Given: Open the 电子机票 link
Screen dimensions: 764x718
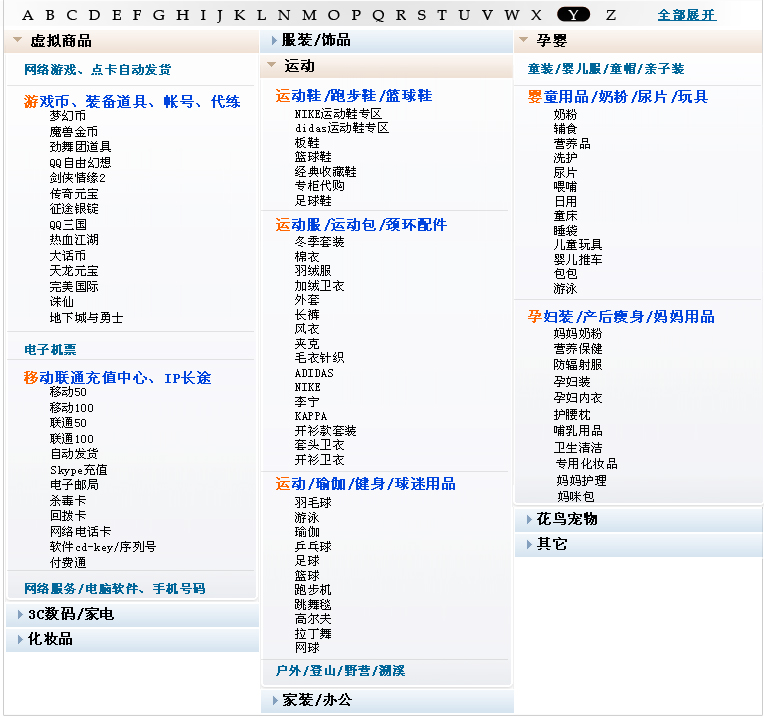Looking at the screenshot, I should point(50,350).
